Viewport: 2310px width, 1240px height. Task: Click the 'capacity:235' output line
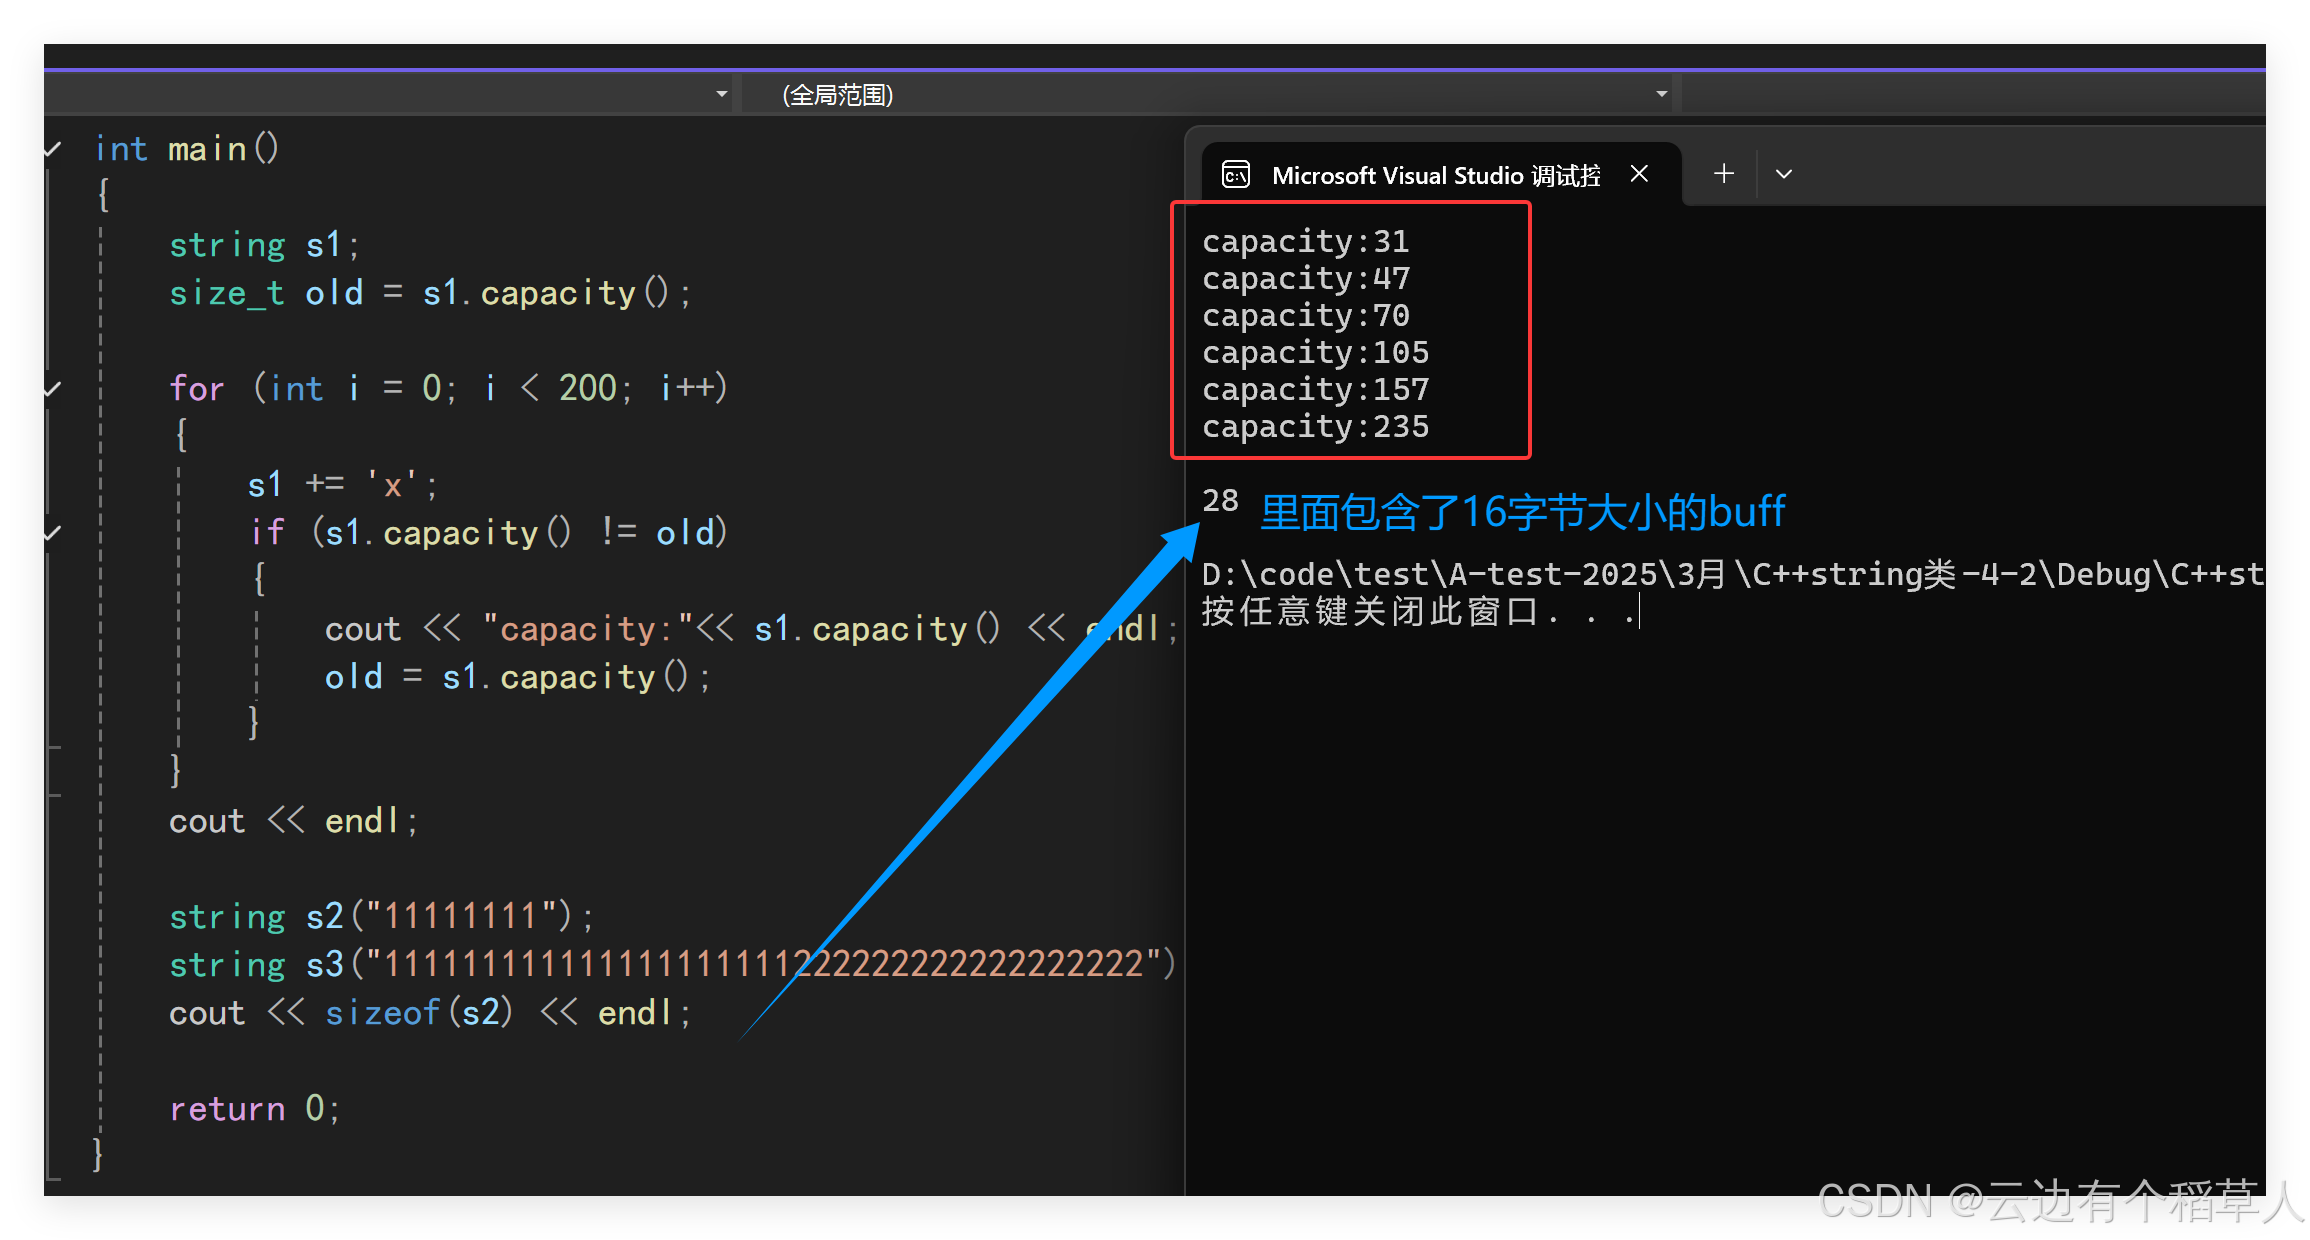pyautogui.click(x=1315, y=427)
